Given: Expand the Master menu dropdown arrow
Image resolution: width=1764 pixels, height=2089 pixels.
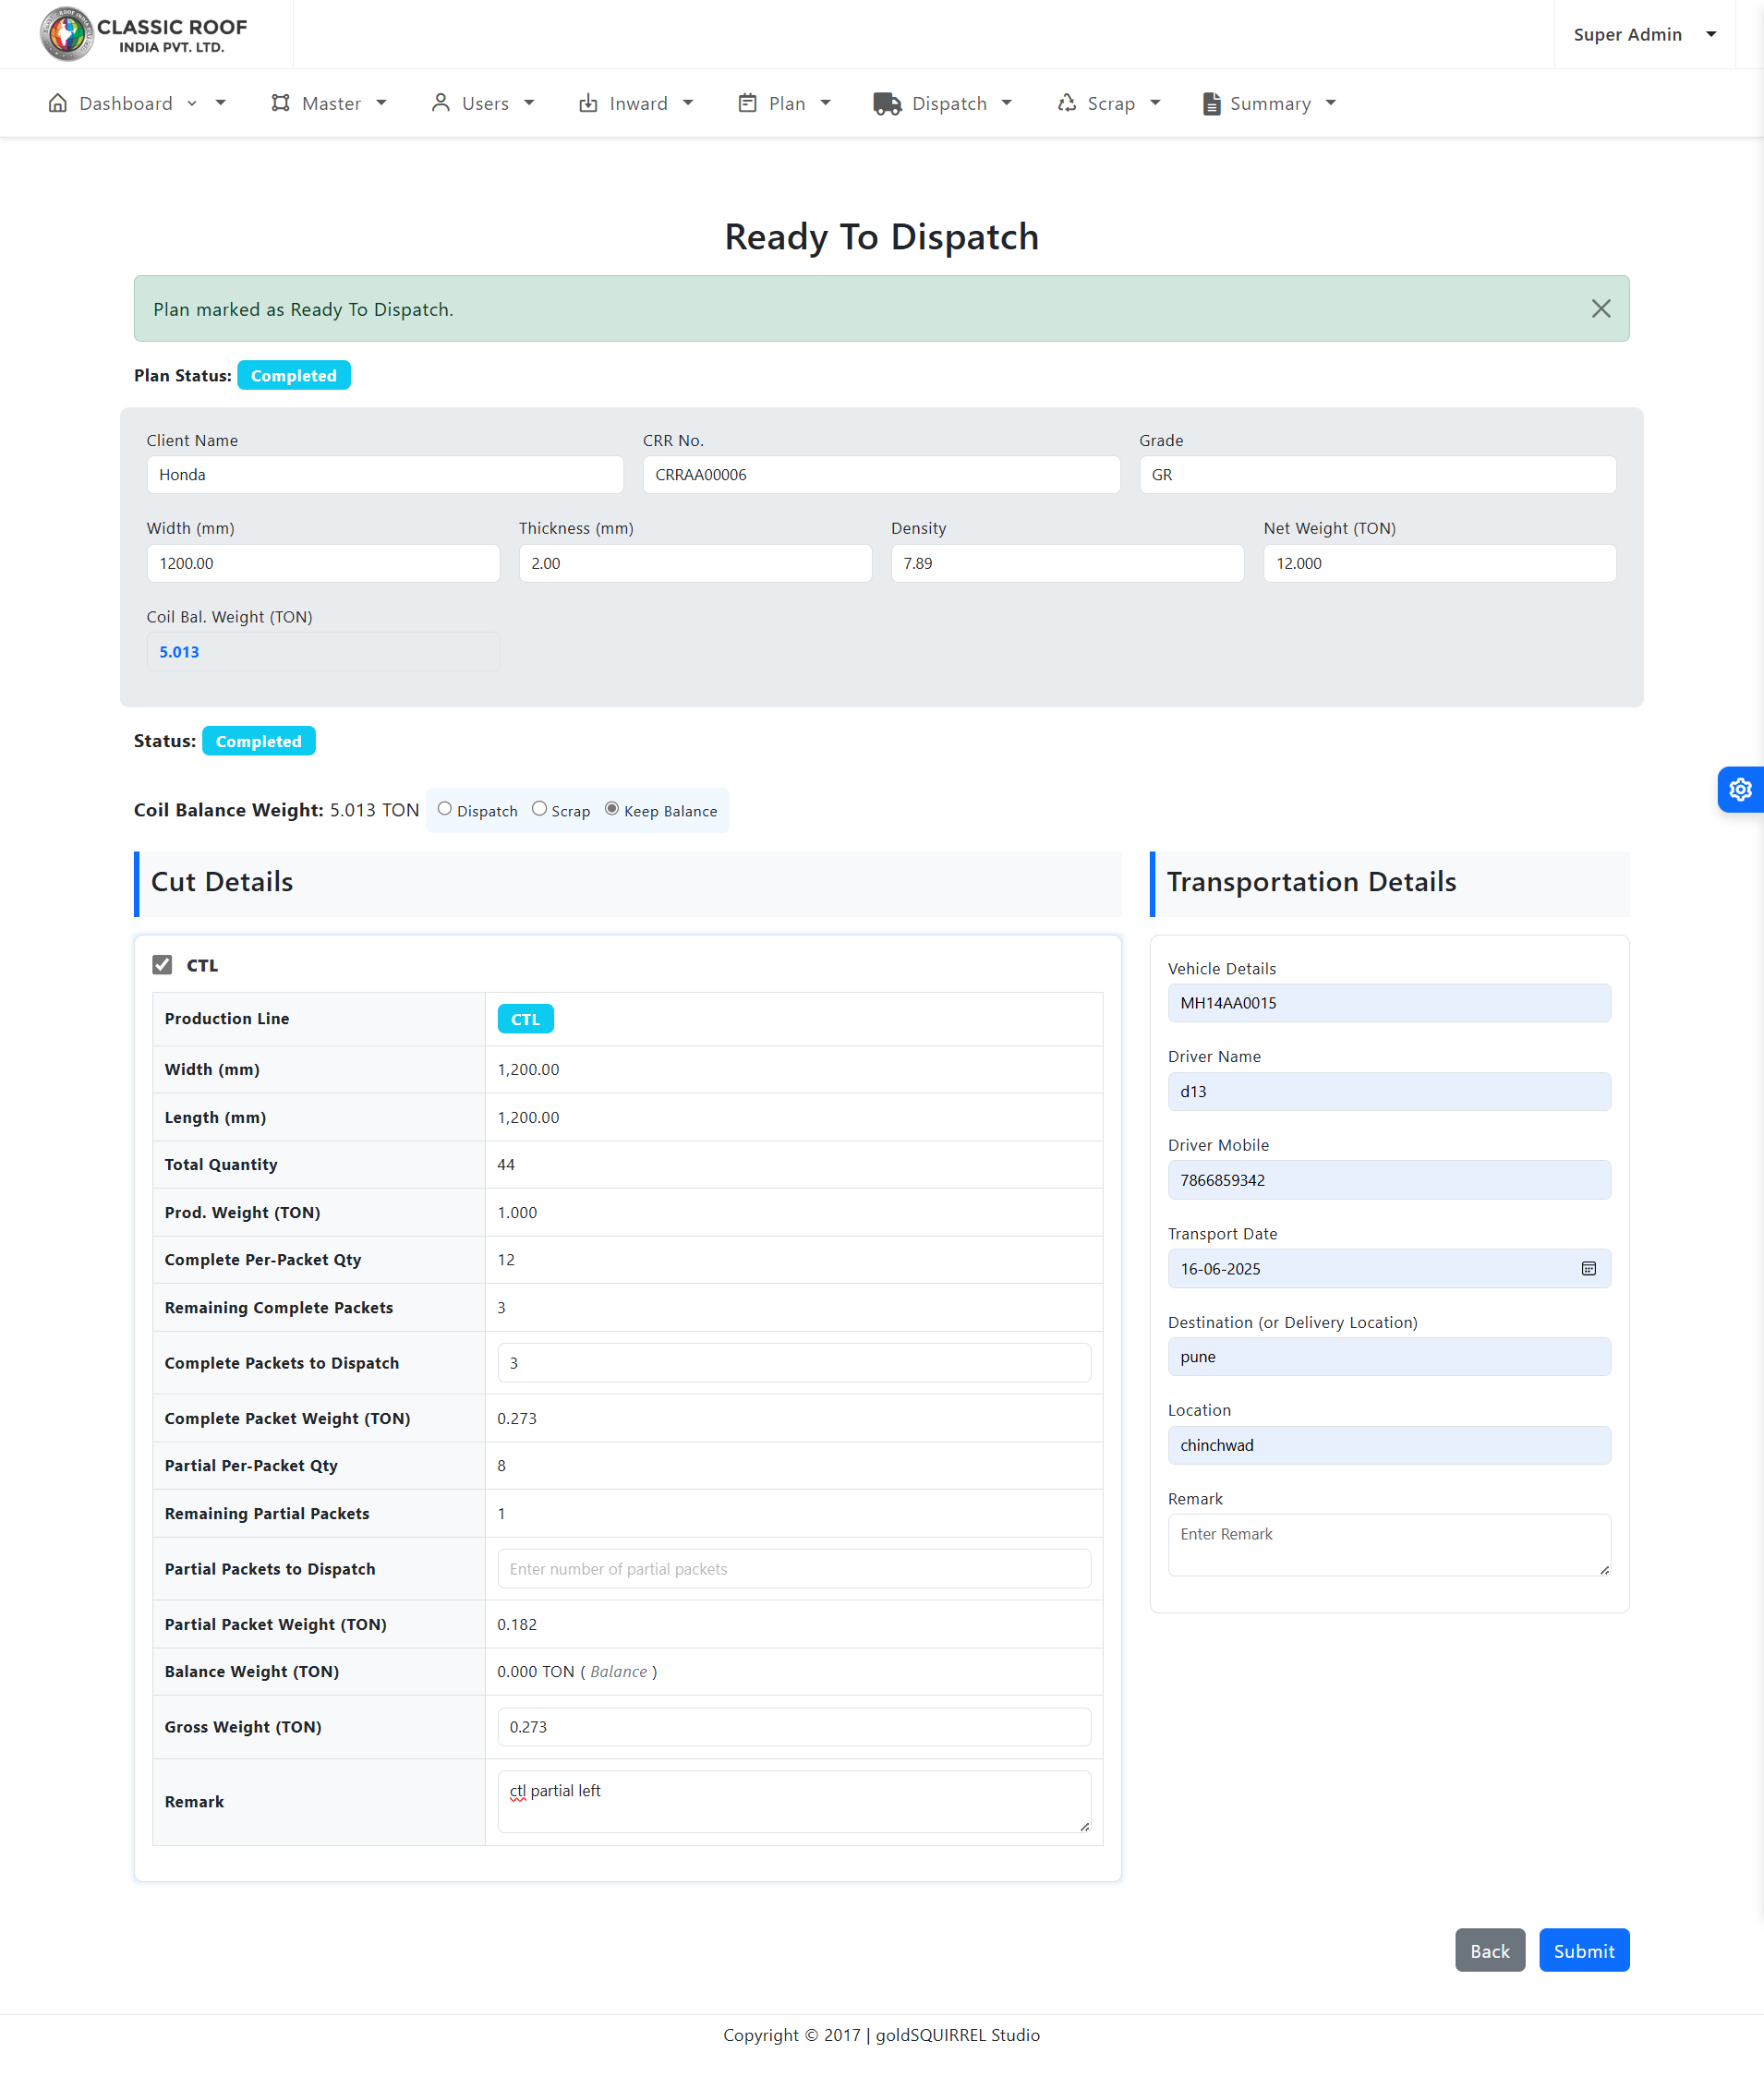Looking at the screenshot, I should point(381,103).
